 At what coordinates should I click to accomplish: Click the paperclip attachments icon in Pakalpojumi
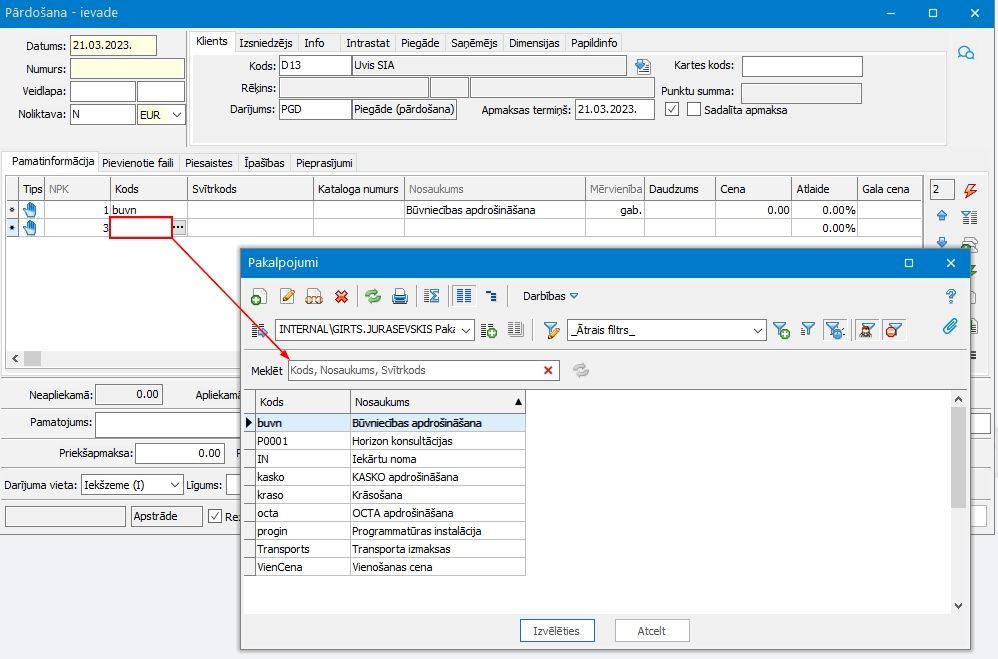coord(950,327)
